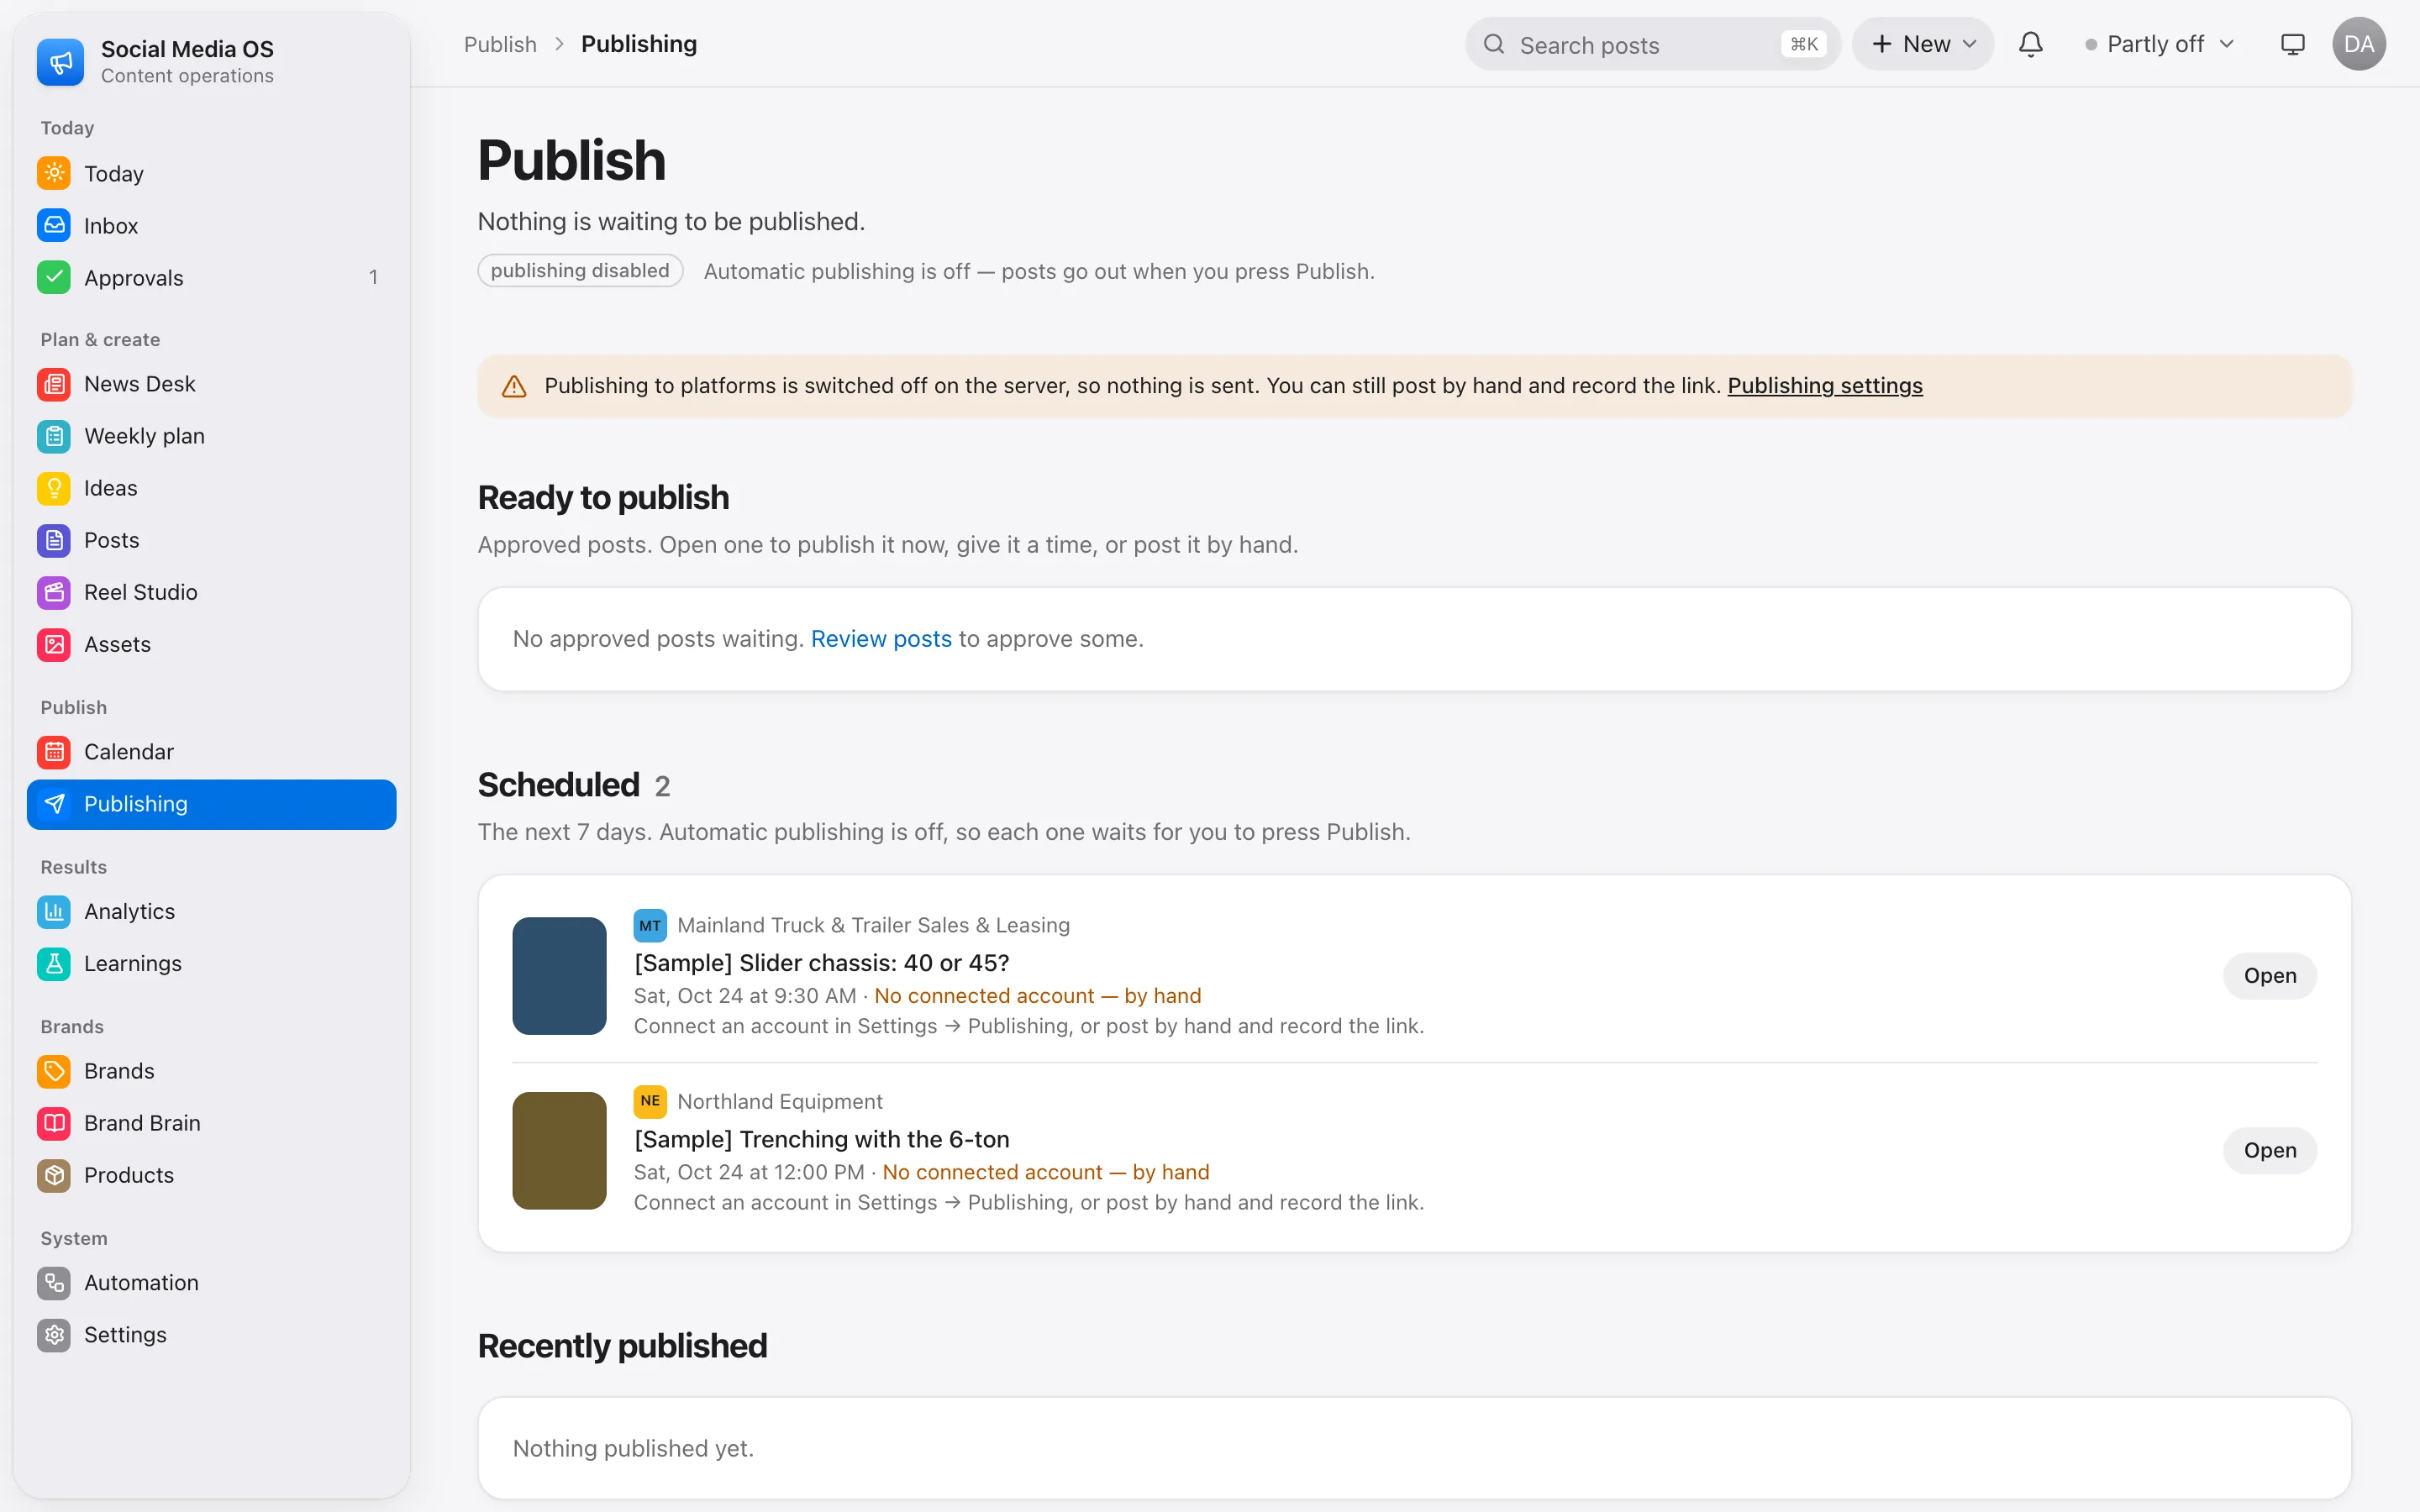This screenshot has height=1512, width=2420.
Task: Click the warning triangle in banner
Action: (514, 386)
